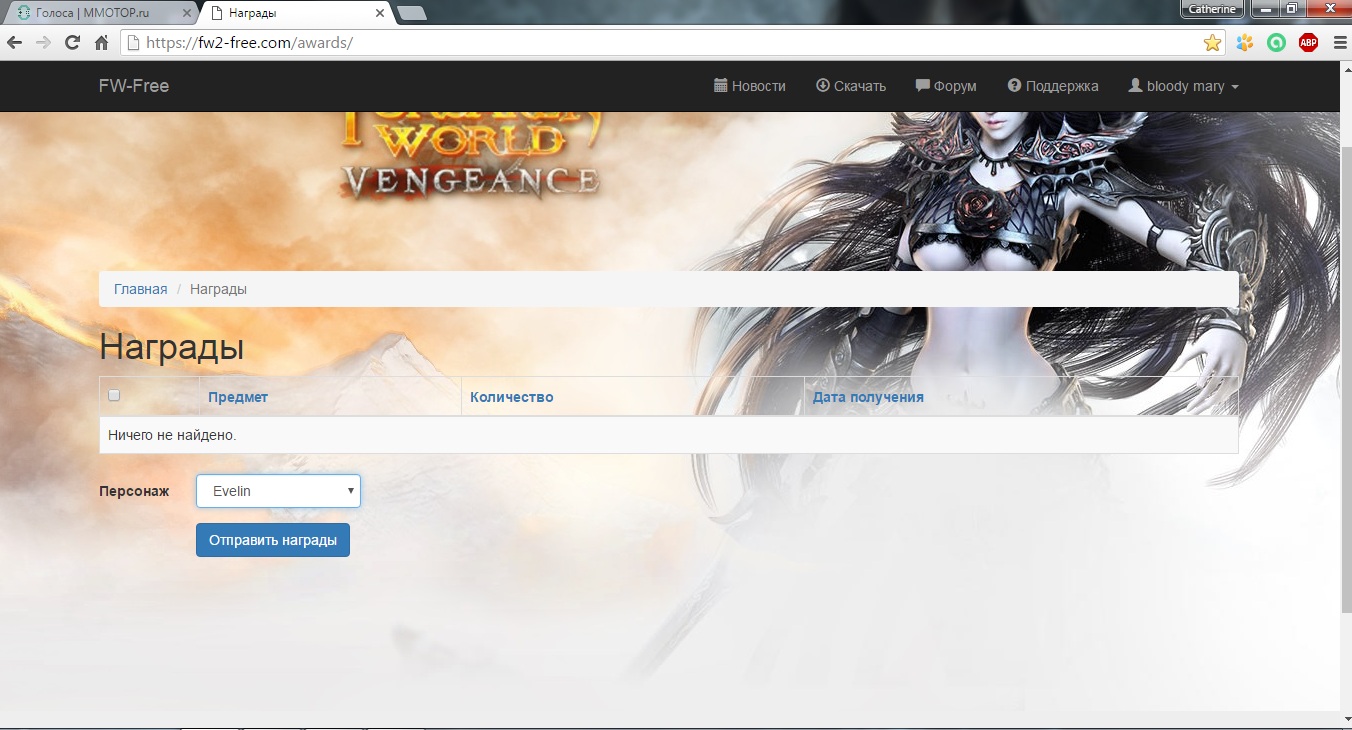
Task: Toggle the select-all checkbox in table header
Action: pos(114,395)
